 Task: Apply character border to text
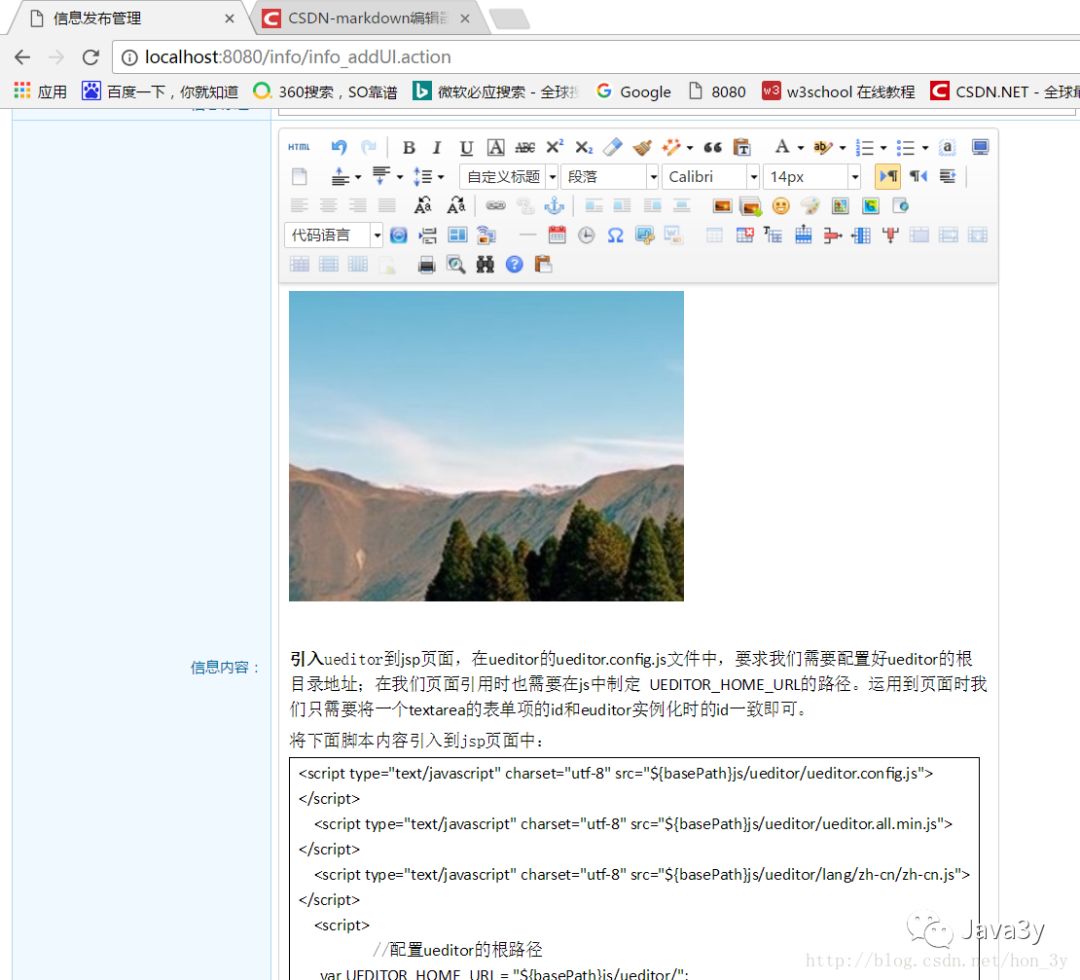(495, 147)
